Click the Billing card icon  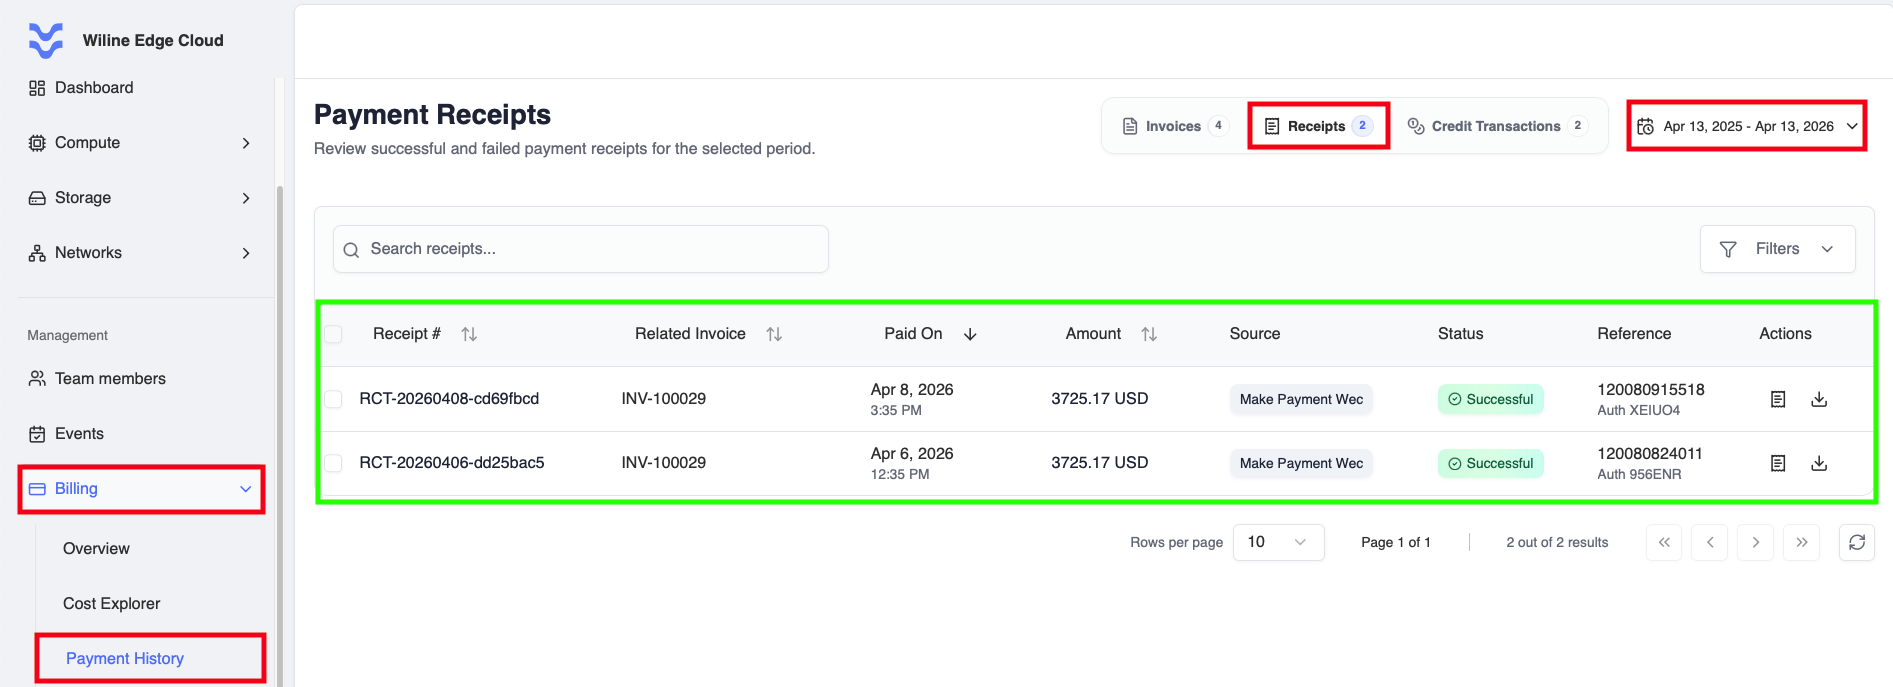[37, 489]
